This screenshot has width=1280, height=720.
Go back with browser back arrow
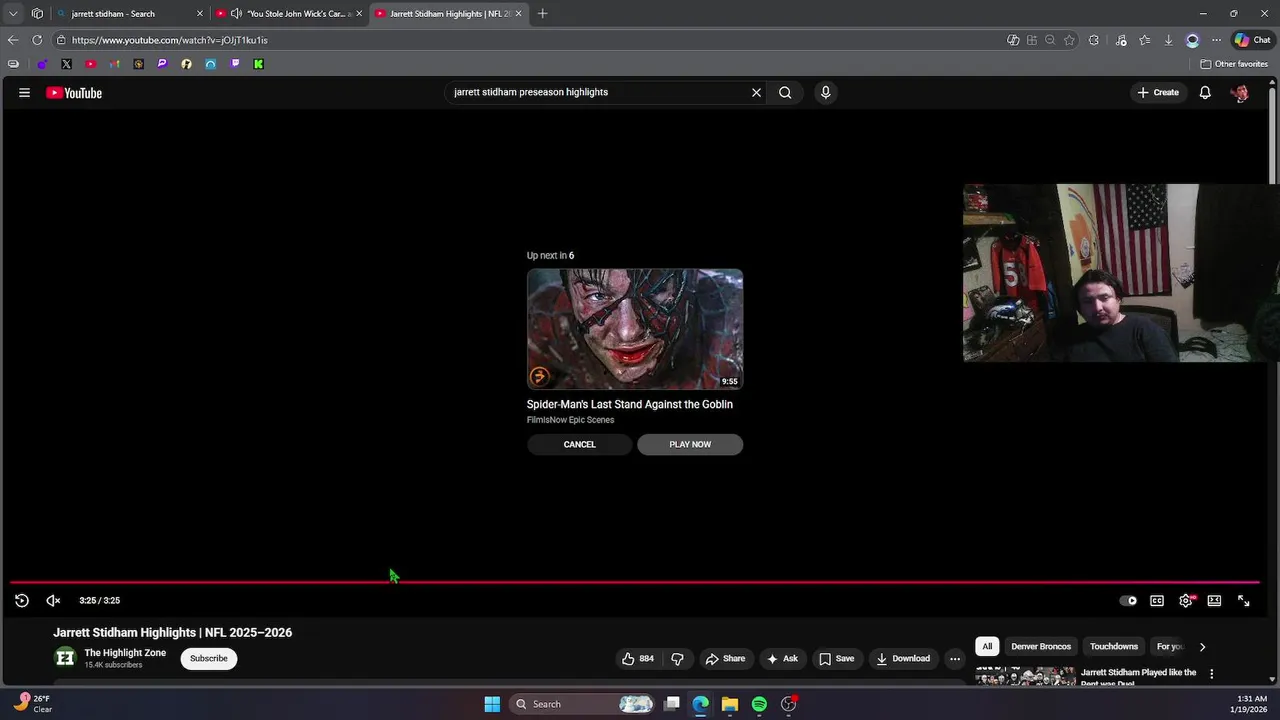pos(13,40)
